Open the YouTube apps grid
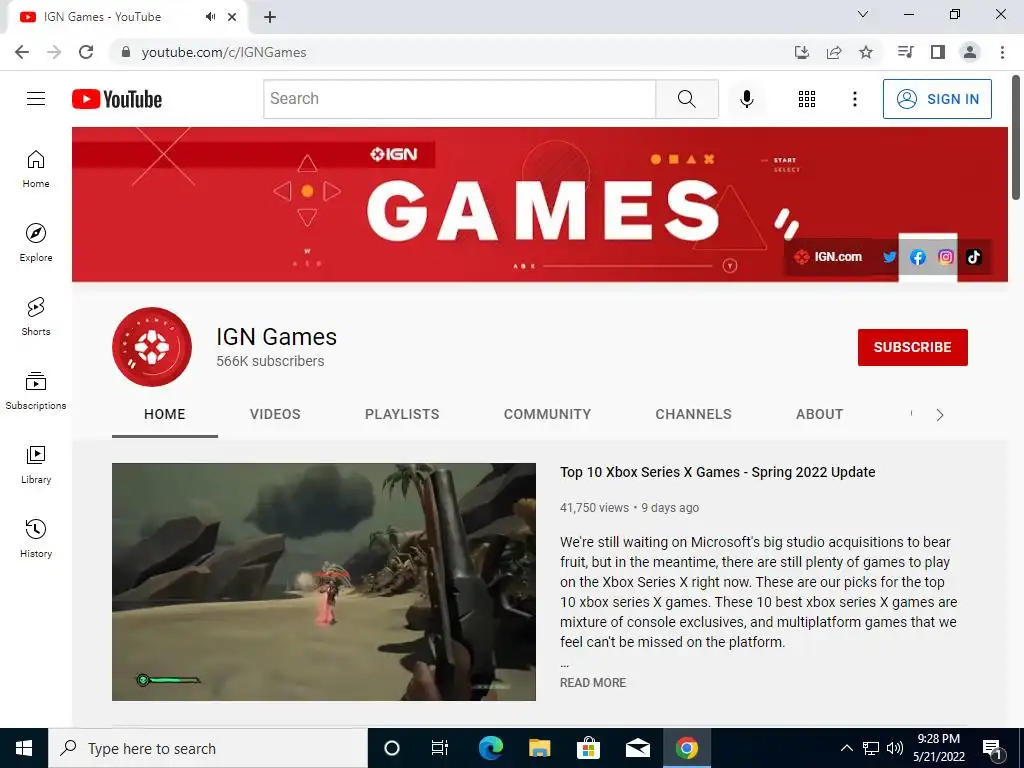 coord(807,99)
